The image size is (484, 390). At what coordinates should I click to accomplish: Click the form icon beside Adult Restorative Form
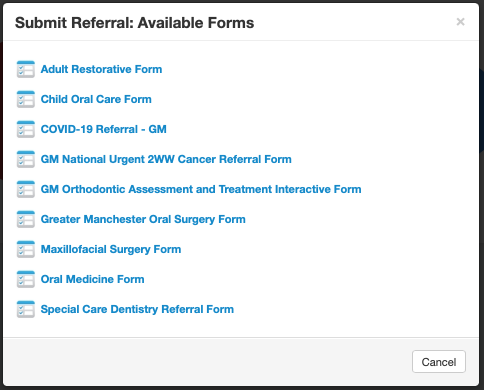pyautogui.click(x=26, y=69)
